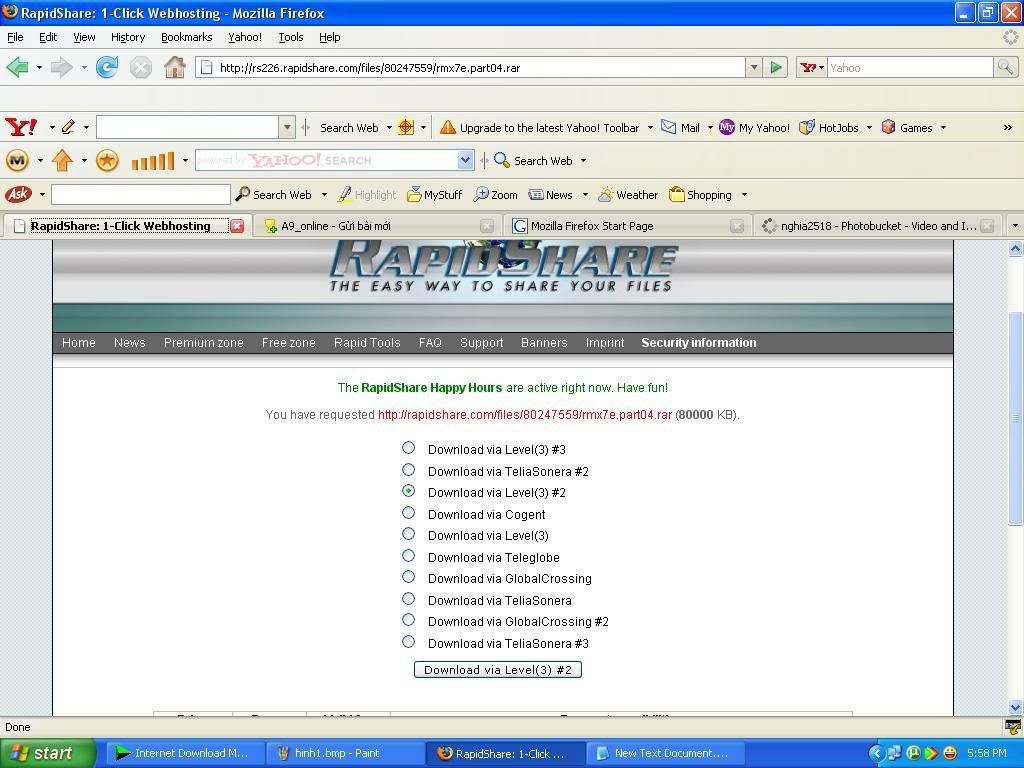
Task: Switch to A9_online tab
Action: (x=379, y=226)
